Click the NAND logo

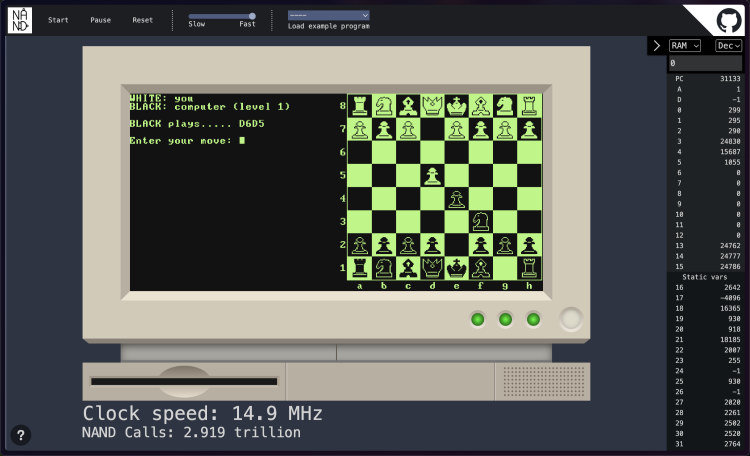click(20, 19)
